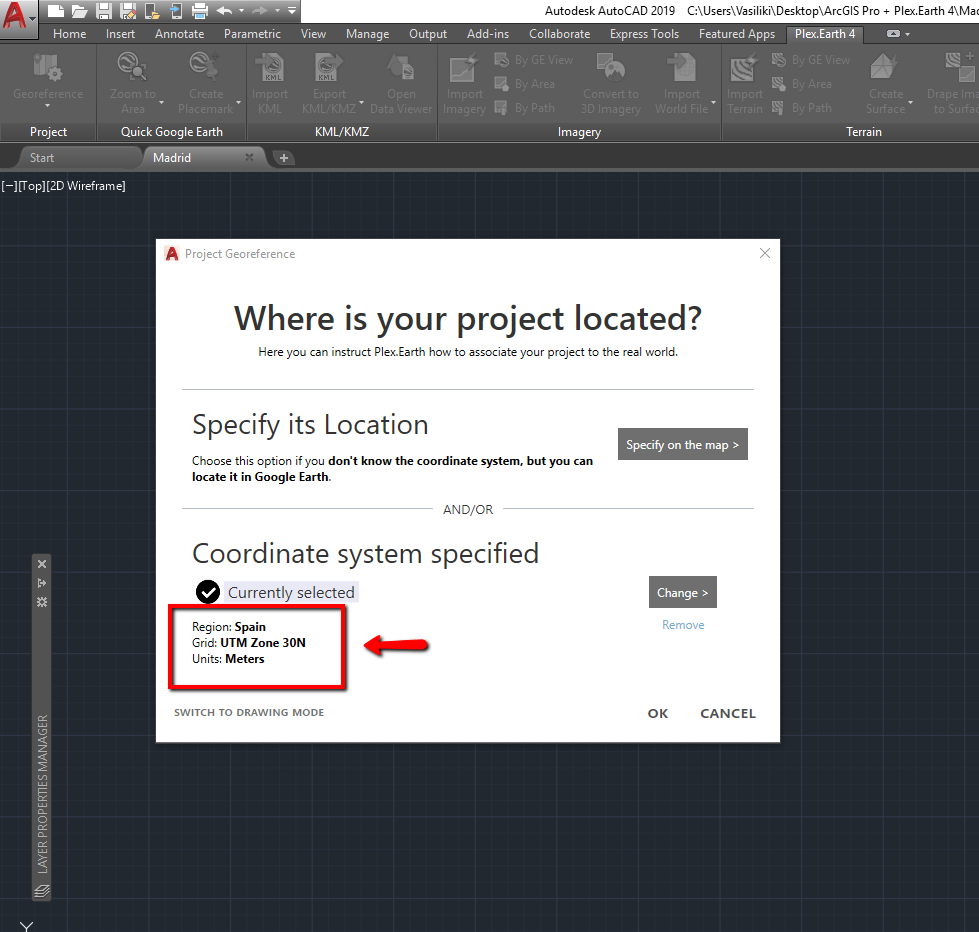Select the Express Tools ribbon tab

coord(644,34)
